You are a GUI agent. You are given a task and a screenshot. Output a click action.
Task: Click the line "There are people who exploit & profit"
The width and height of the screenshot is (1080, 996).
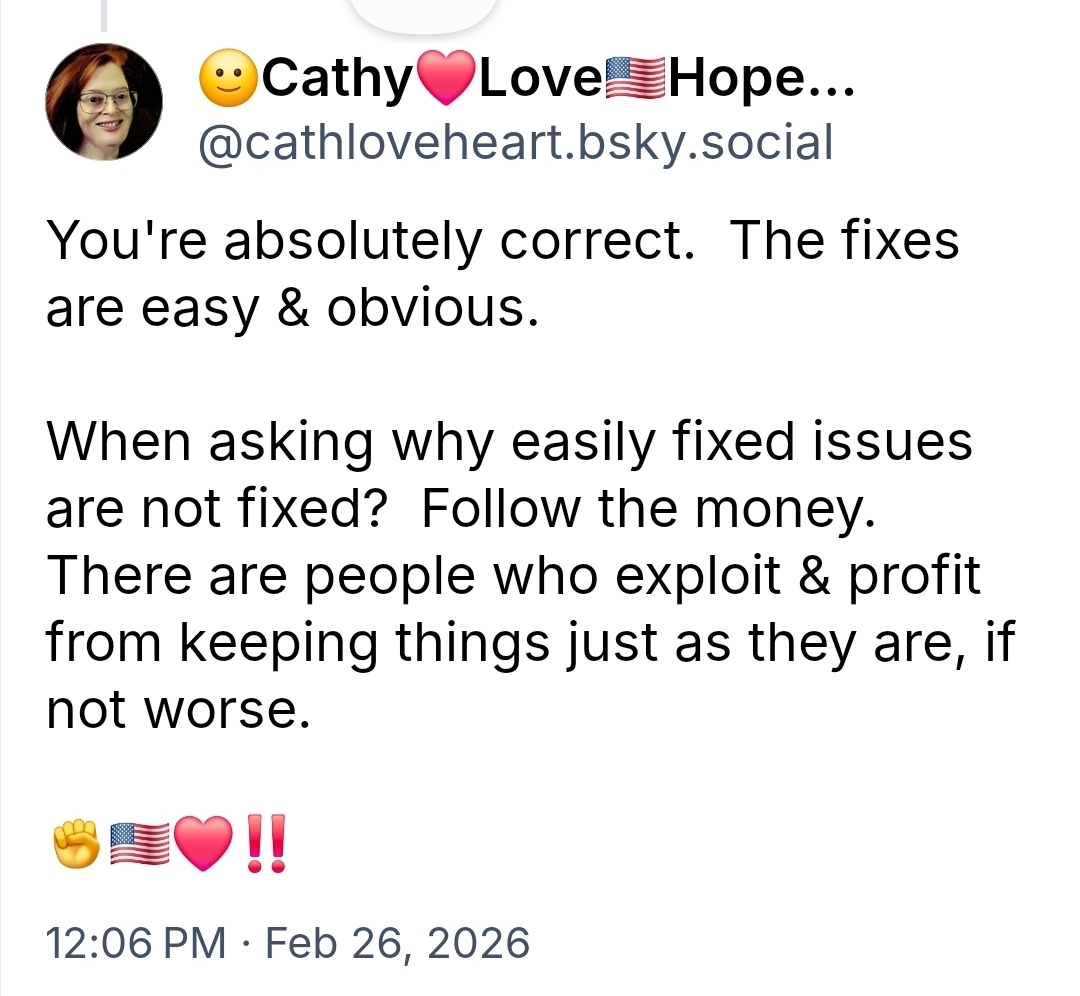513,577
